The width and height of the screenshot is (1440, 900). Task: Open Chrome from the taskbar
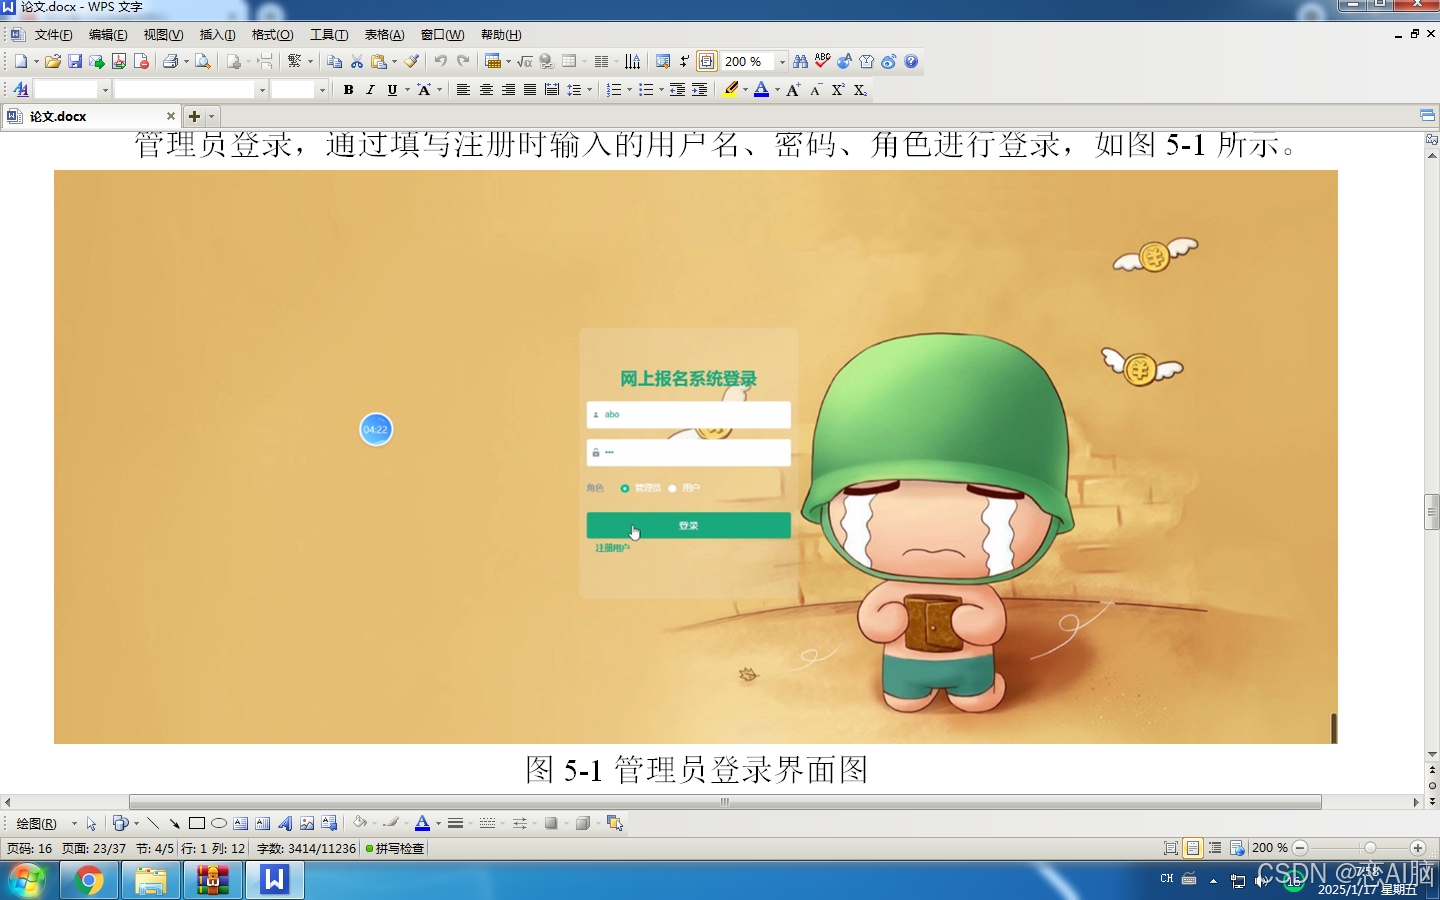coord(88,881)
